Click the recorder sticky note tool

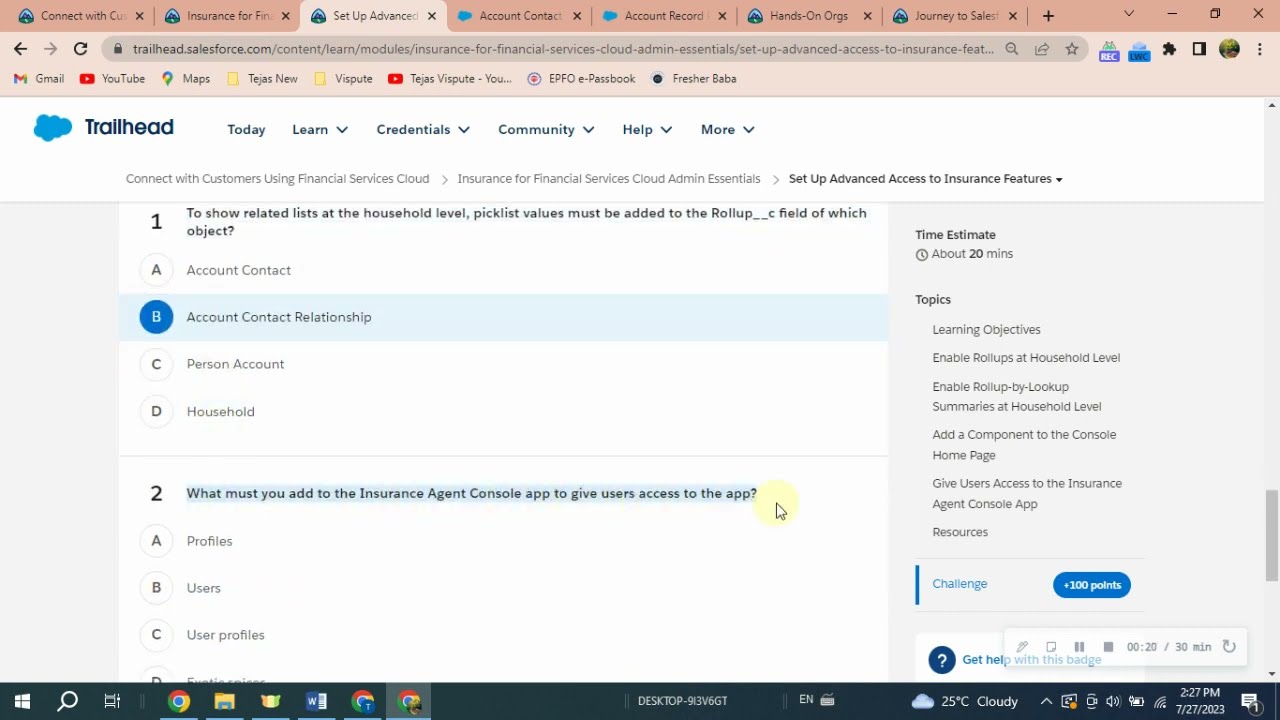tap(1051, 647)
